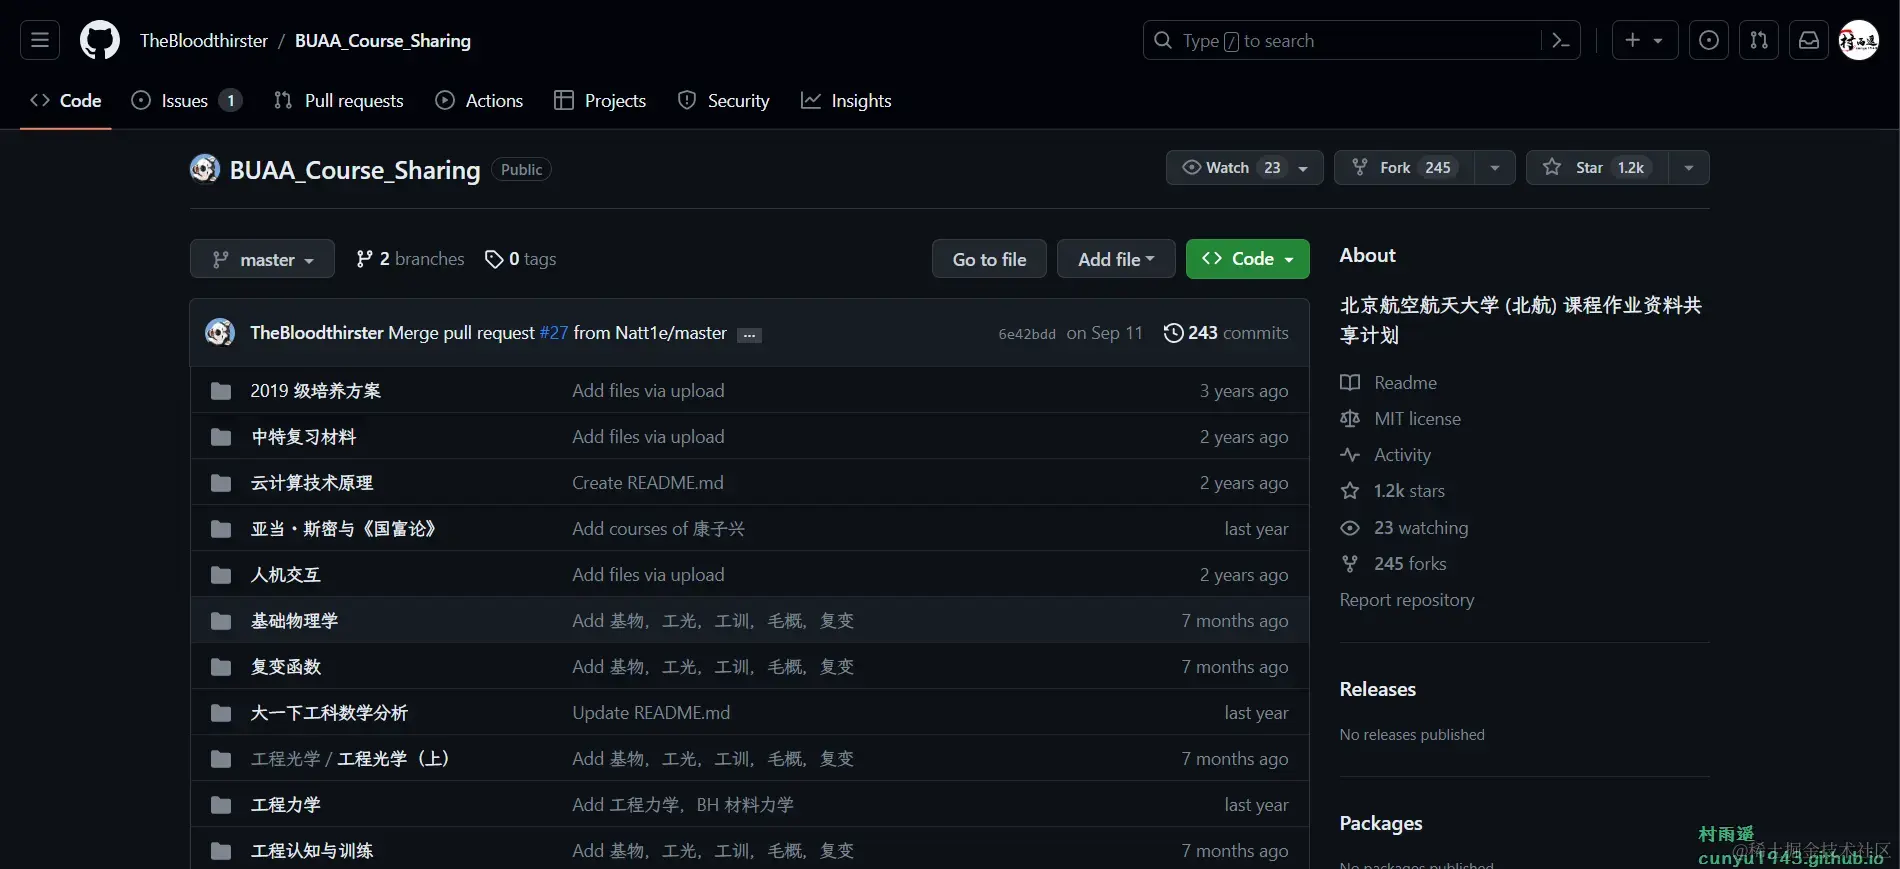Open the pull requests icon in header

click(1759, 40)
